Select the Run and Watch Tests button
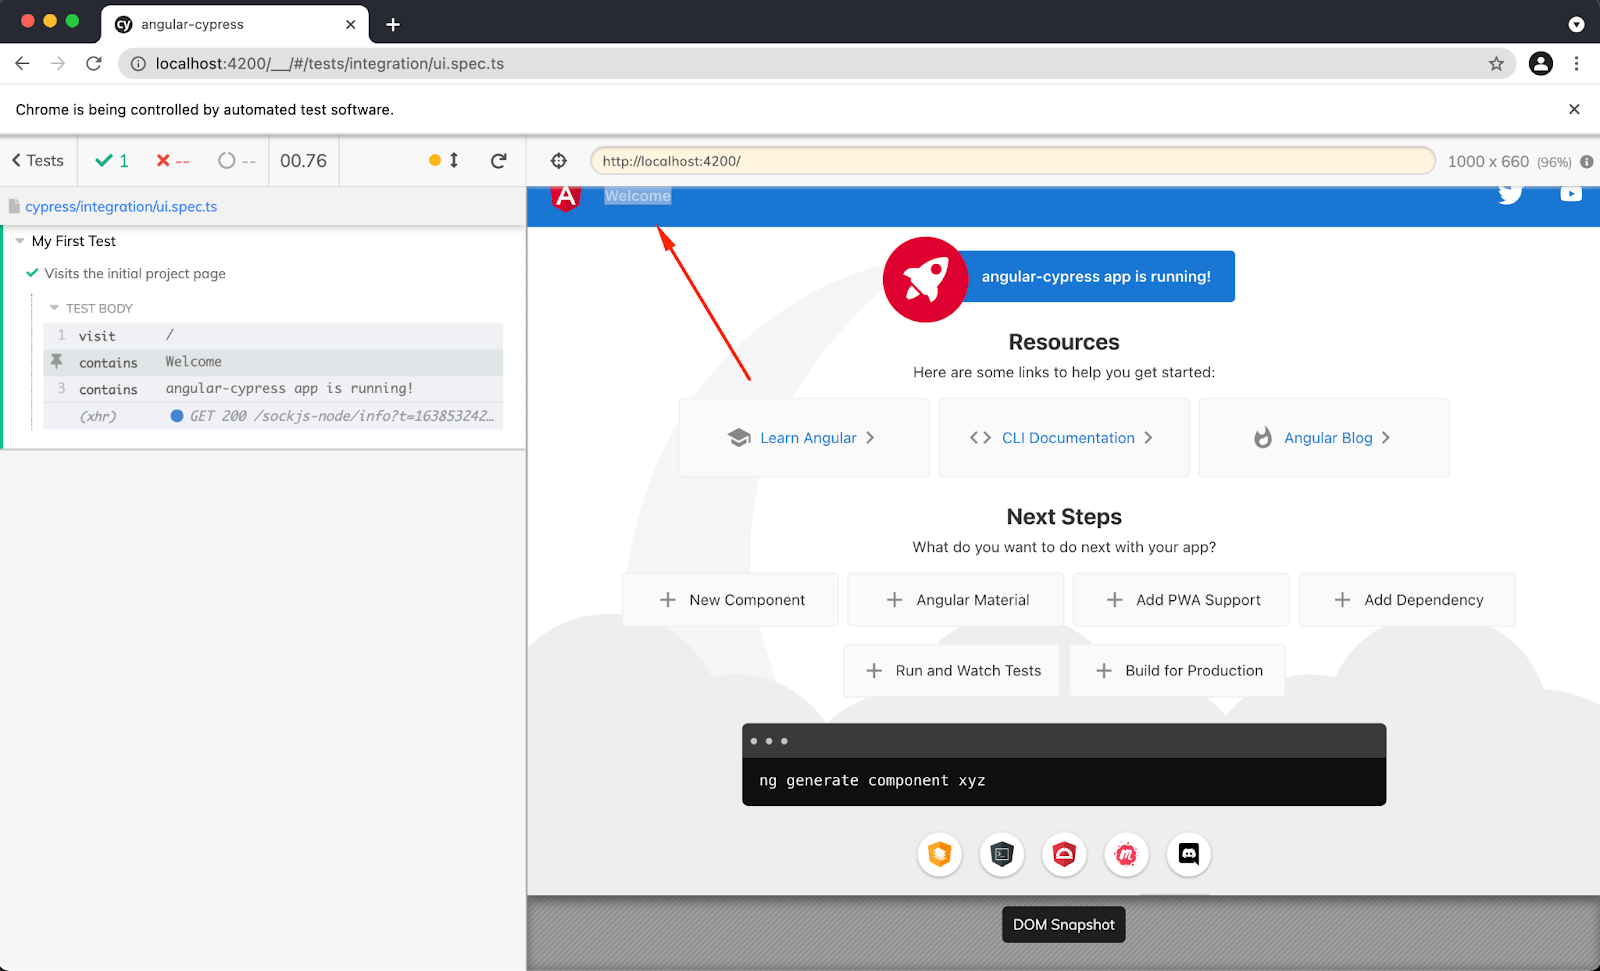Viewport: 1600px width, 971px height. tap(951, 670)
